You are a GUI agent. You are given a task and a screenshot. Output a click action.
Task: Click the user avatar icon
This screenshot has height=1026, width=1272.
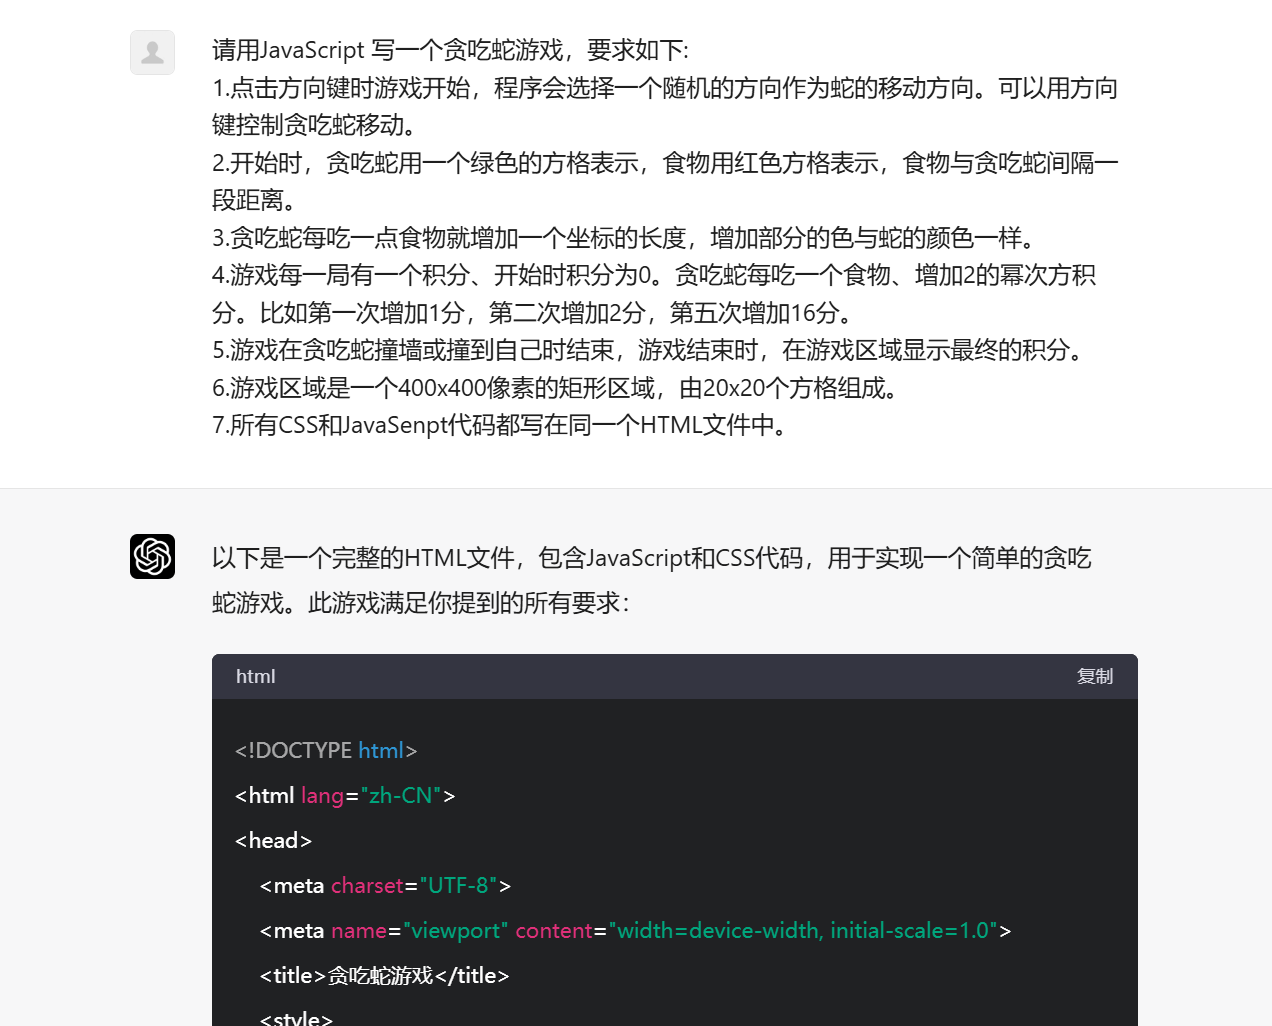point(152,52)
